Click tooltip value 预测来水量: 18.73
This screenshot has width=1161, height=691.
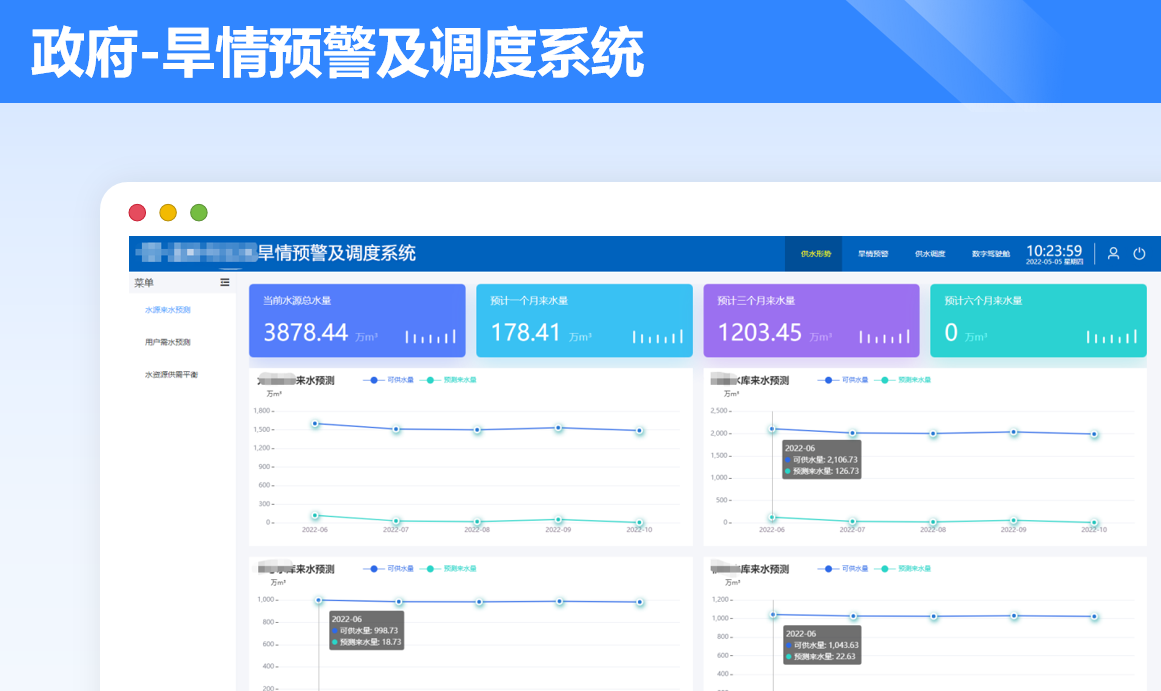coord(369,642)
